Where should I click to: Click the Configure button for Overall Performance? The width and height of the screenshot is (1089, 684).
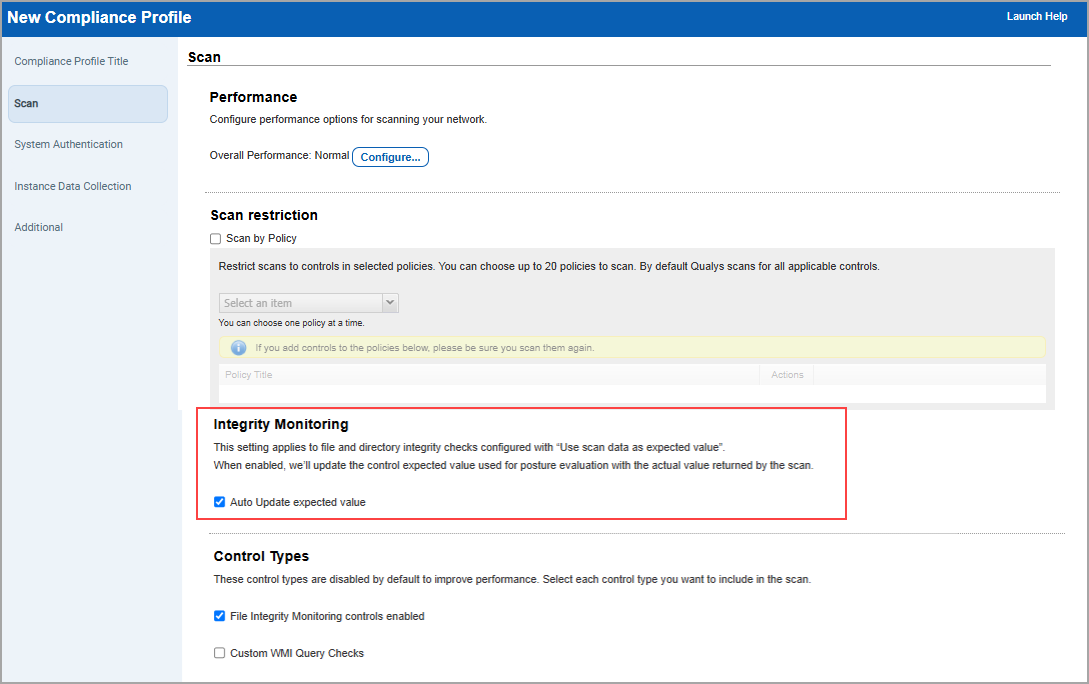(x=390, y=157)
